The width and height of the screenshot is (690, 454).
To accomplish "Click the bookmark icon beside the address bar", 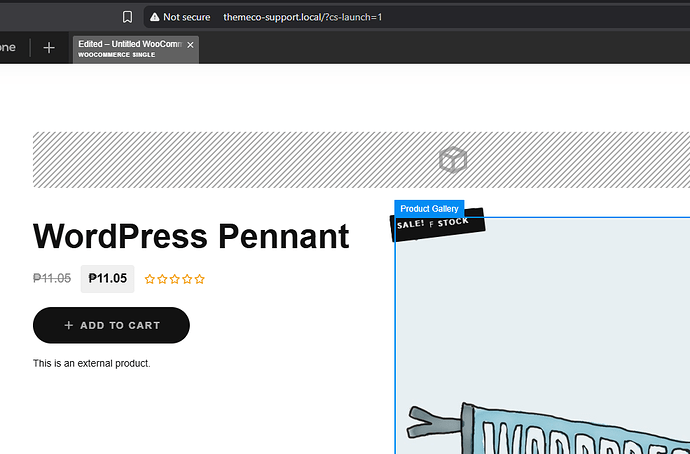I will point(127,17).
